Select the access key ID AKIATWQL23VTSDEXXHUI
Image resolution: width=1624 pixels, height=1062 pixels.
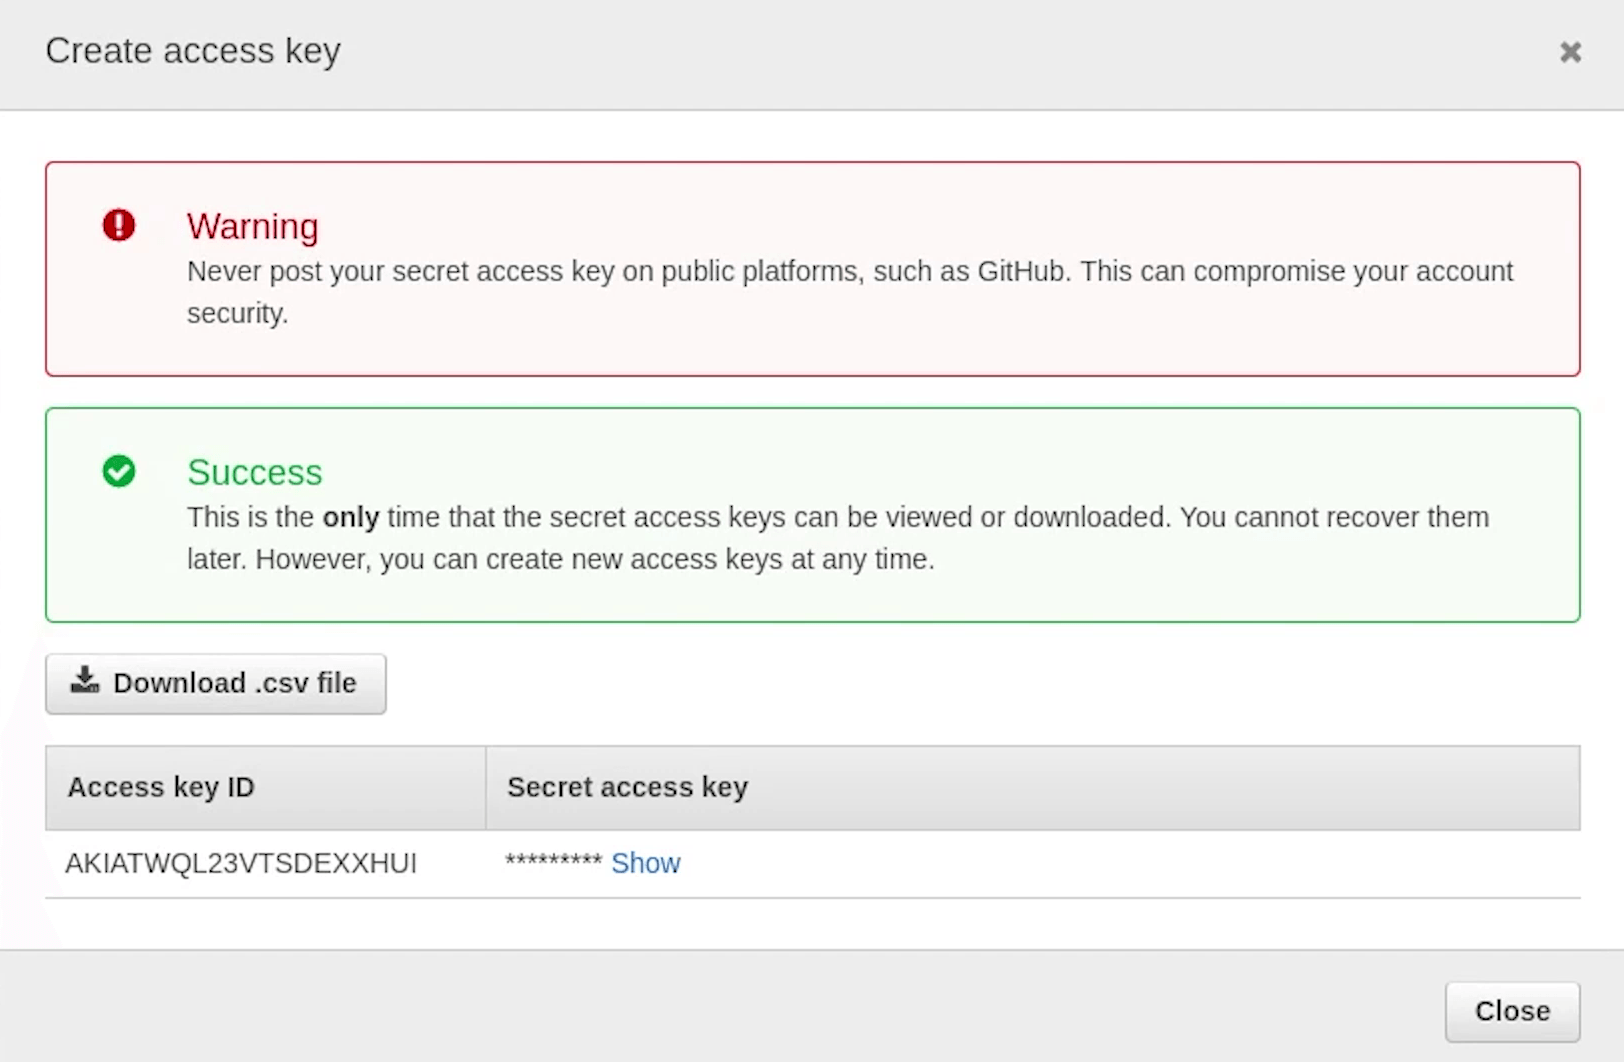click(x=241, y=863)
